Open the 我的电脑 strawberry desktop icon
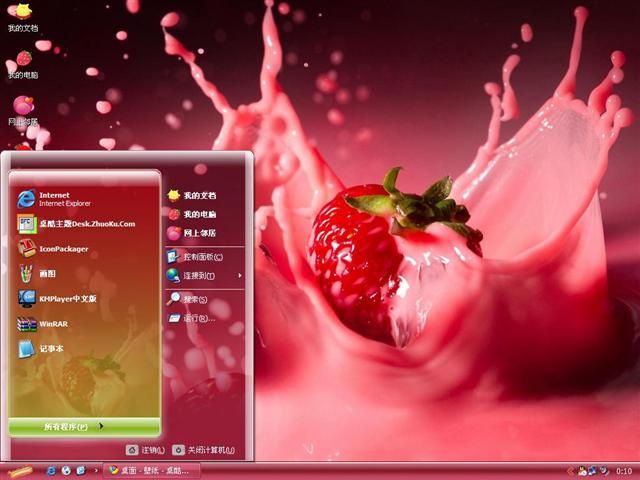Screen dimensions: 640x480 pyautogui.click(x=23, y=64)
